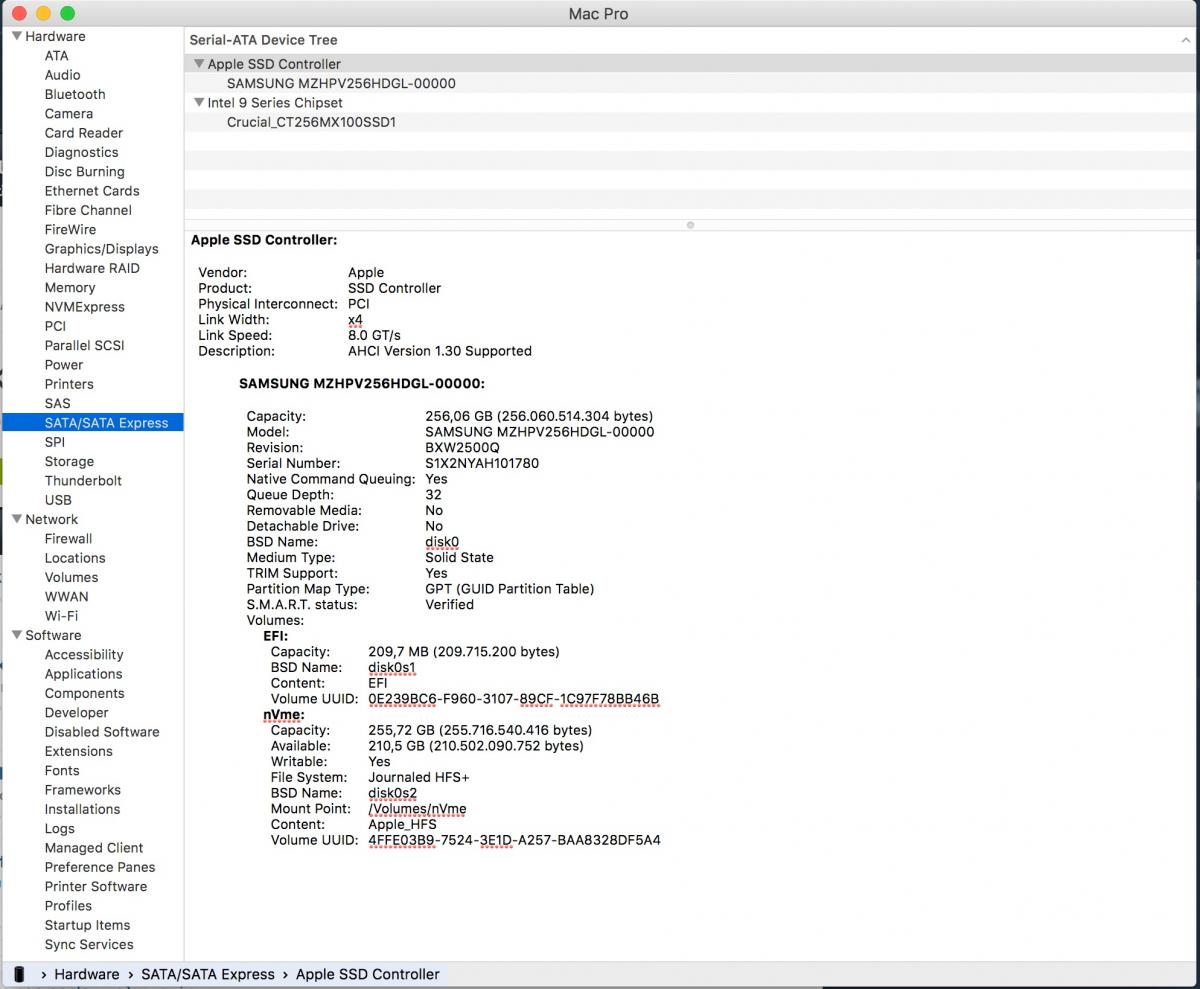Collapse the Apple SSD Controller tree node

199,64
